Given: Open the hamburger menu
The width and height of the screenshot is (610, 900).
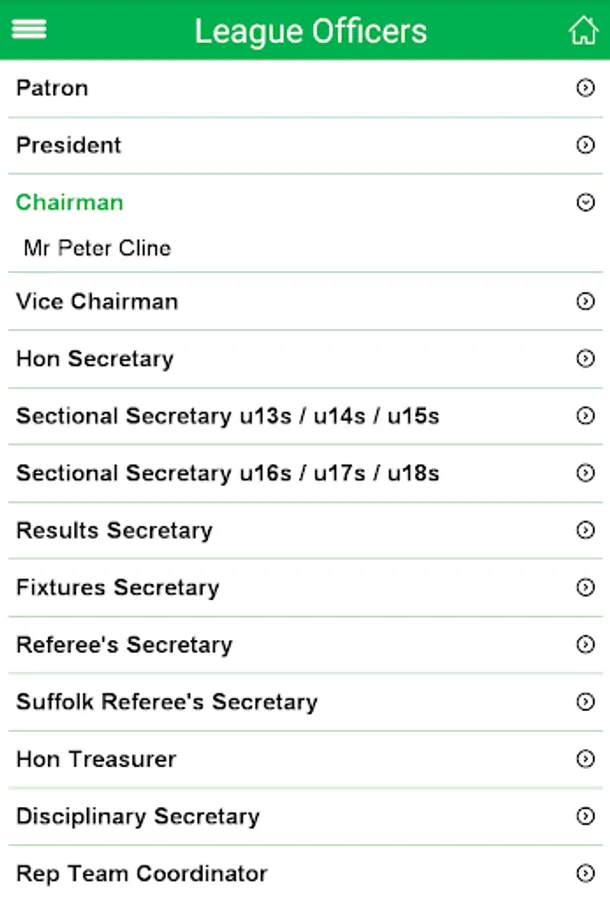Looking at the screenshot, I should pos(29,30).
